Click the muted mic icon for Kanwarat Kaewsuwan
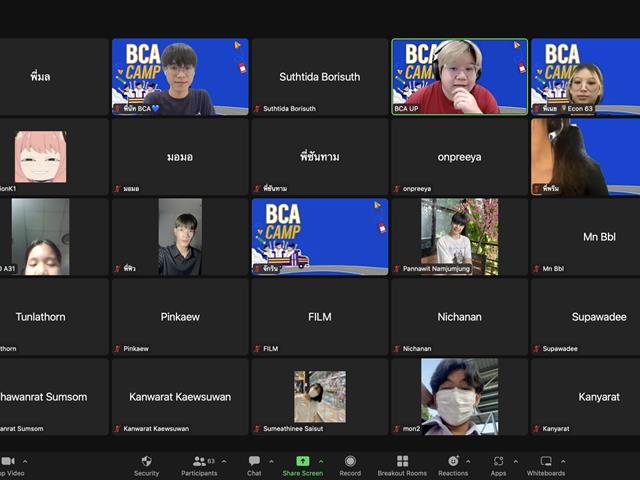 tap(118, 429)
